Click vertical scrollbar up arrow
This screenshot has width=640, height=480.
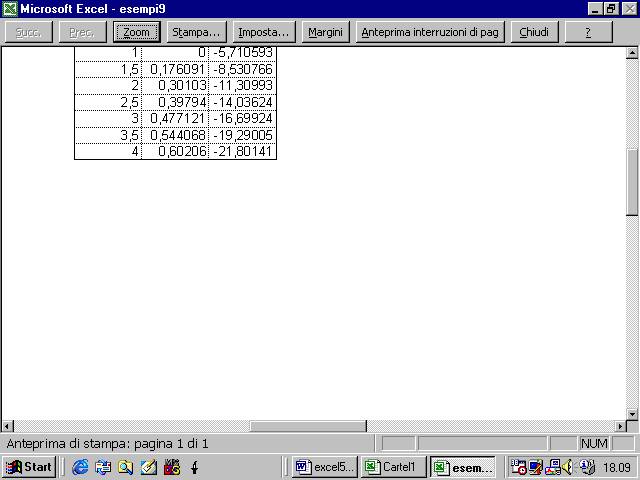[x=632, y=53]
